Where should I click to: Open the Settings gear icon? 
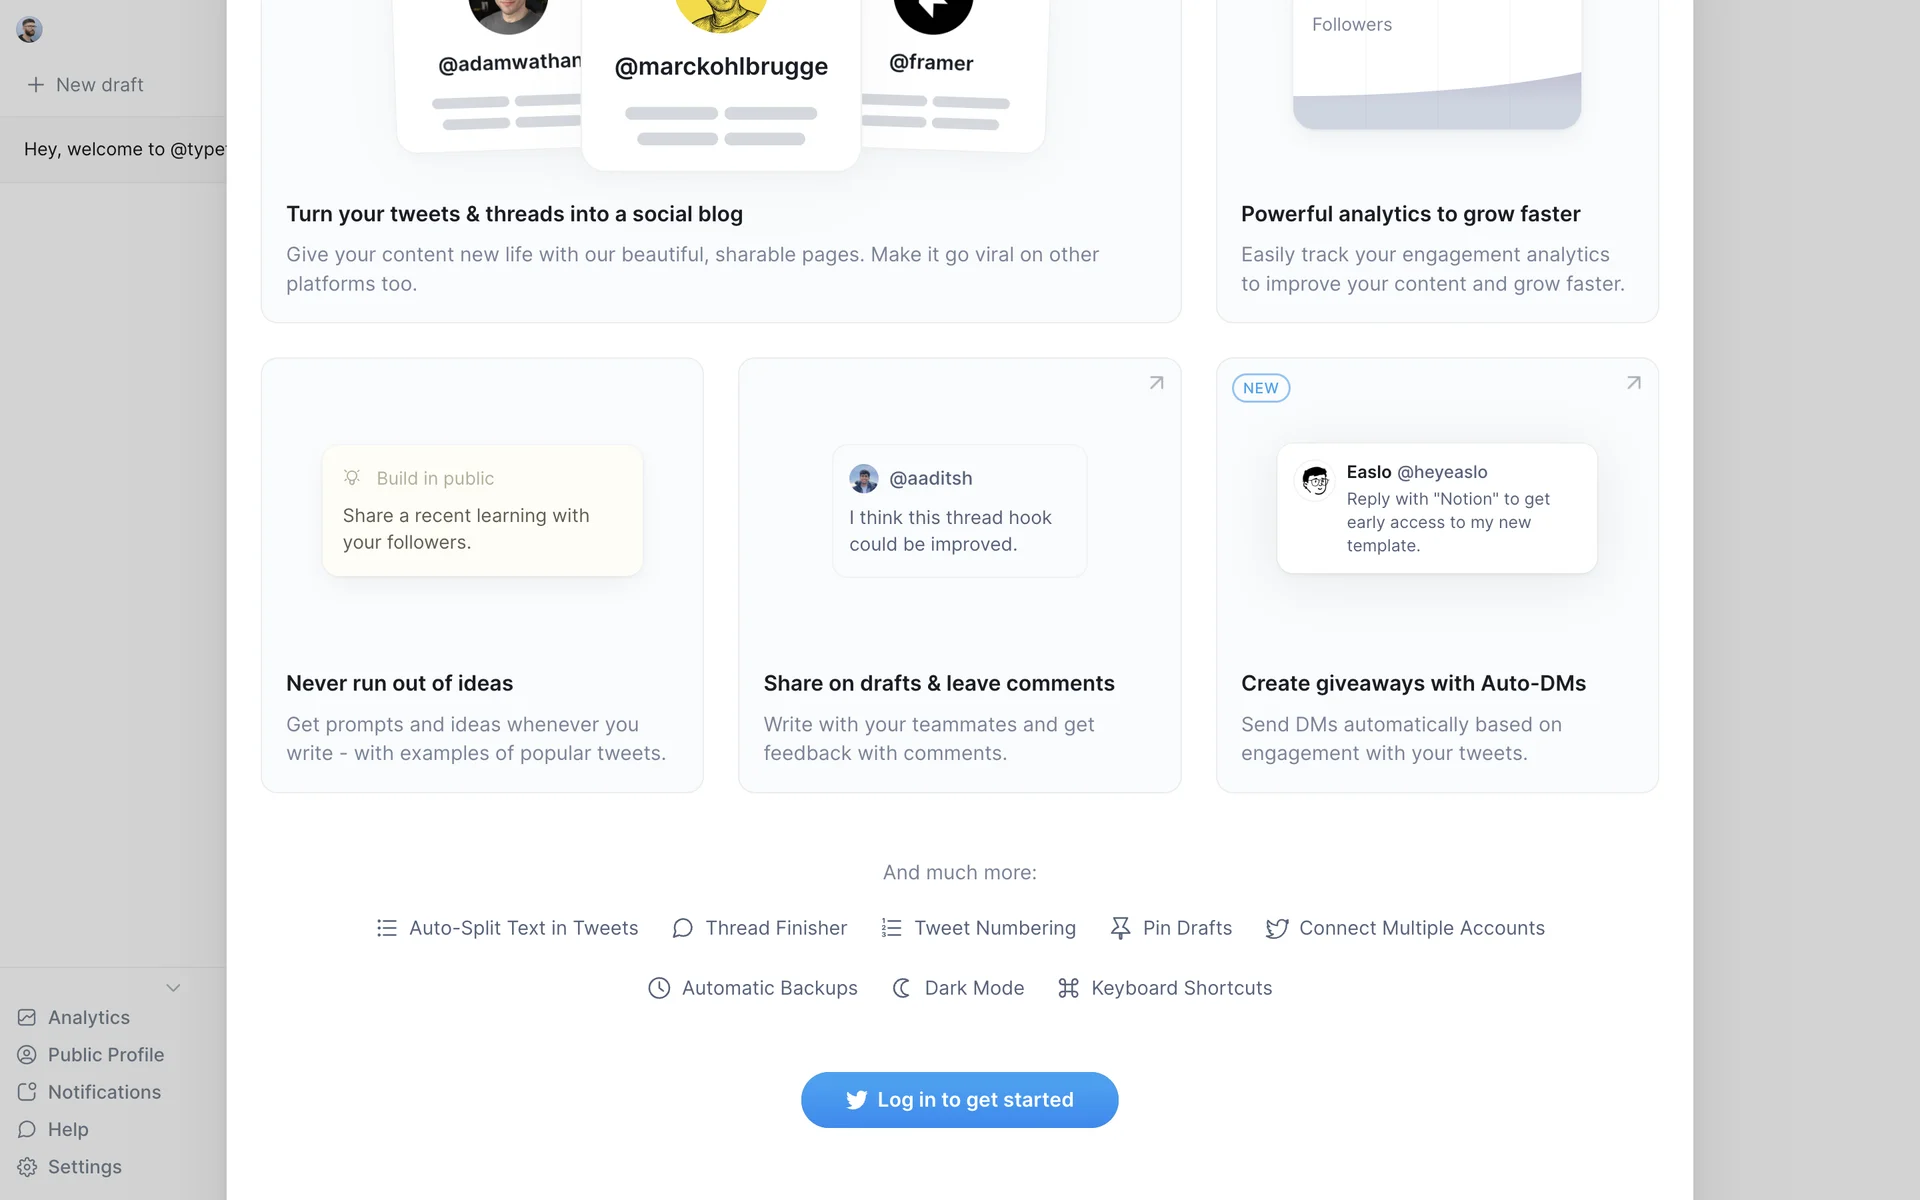pyautogui.click(x=27, y=1167)
